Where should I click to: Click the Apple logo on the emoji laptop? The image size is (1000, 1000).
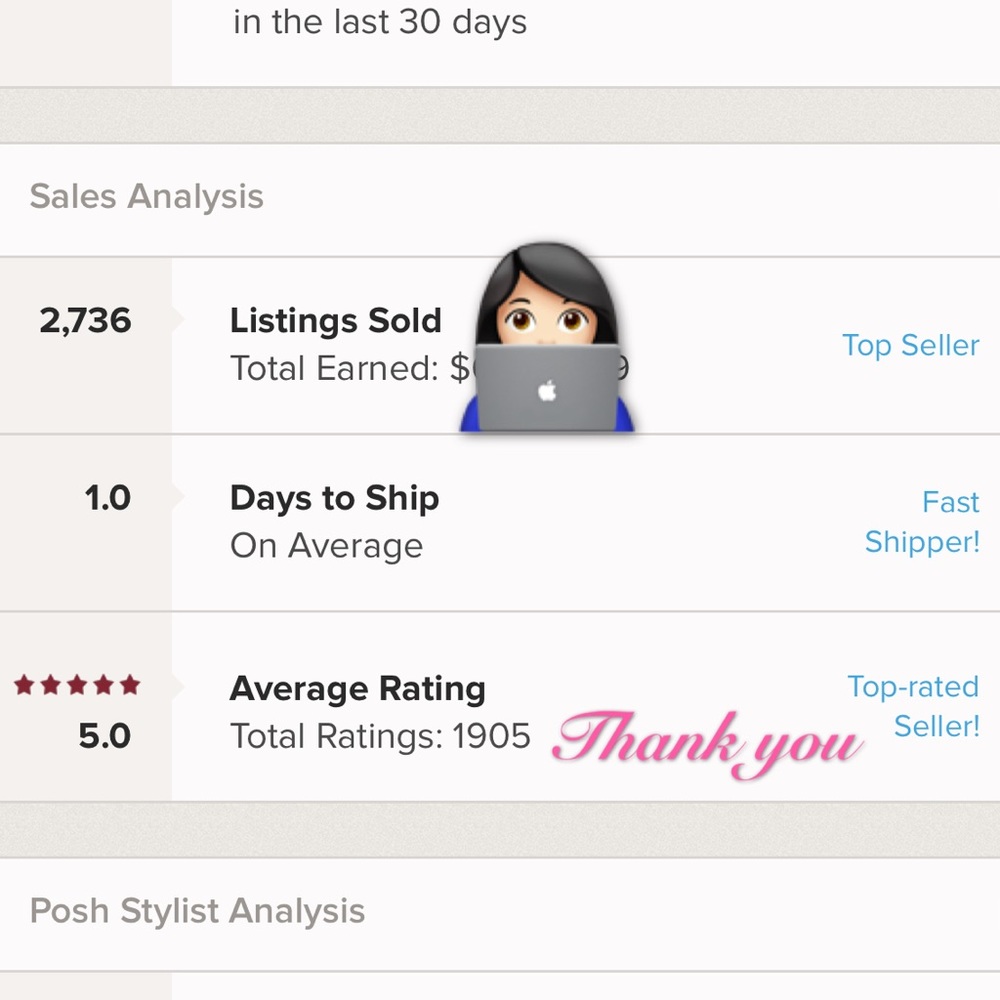point(547,390)
